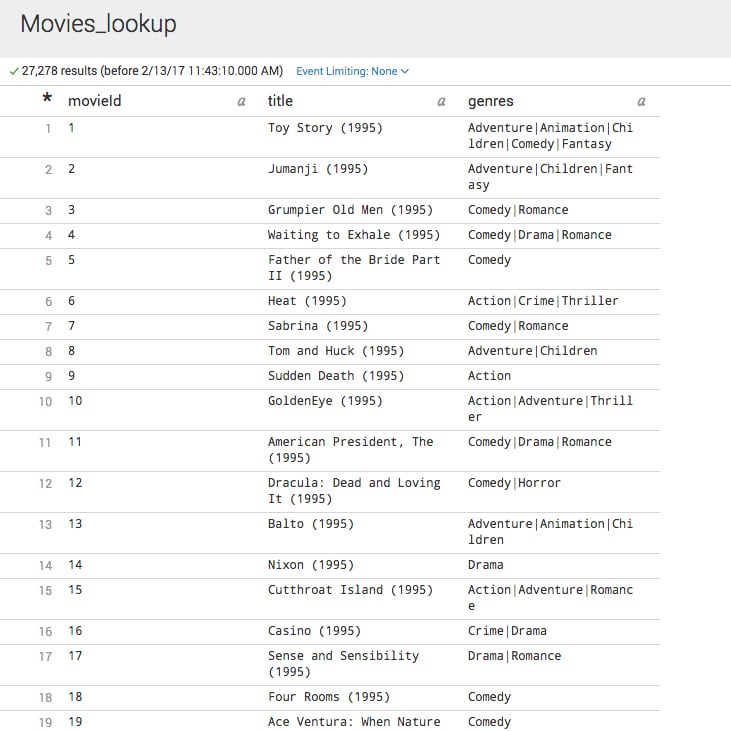The image size is (731, 731).
Task: Click the Comedy|Horror genres cell
Action: (514, 483)
